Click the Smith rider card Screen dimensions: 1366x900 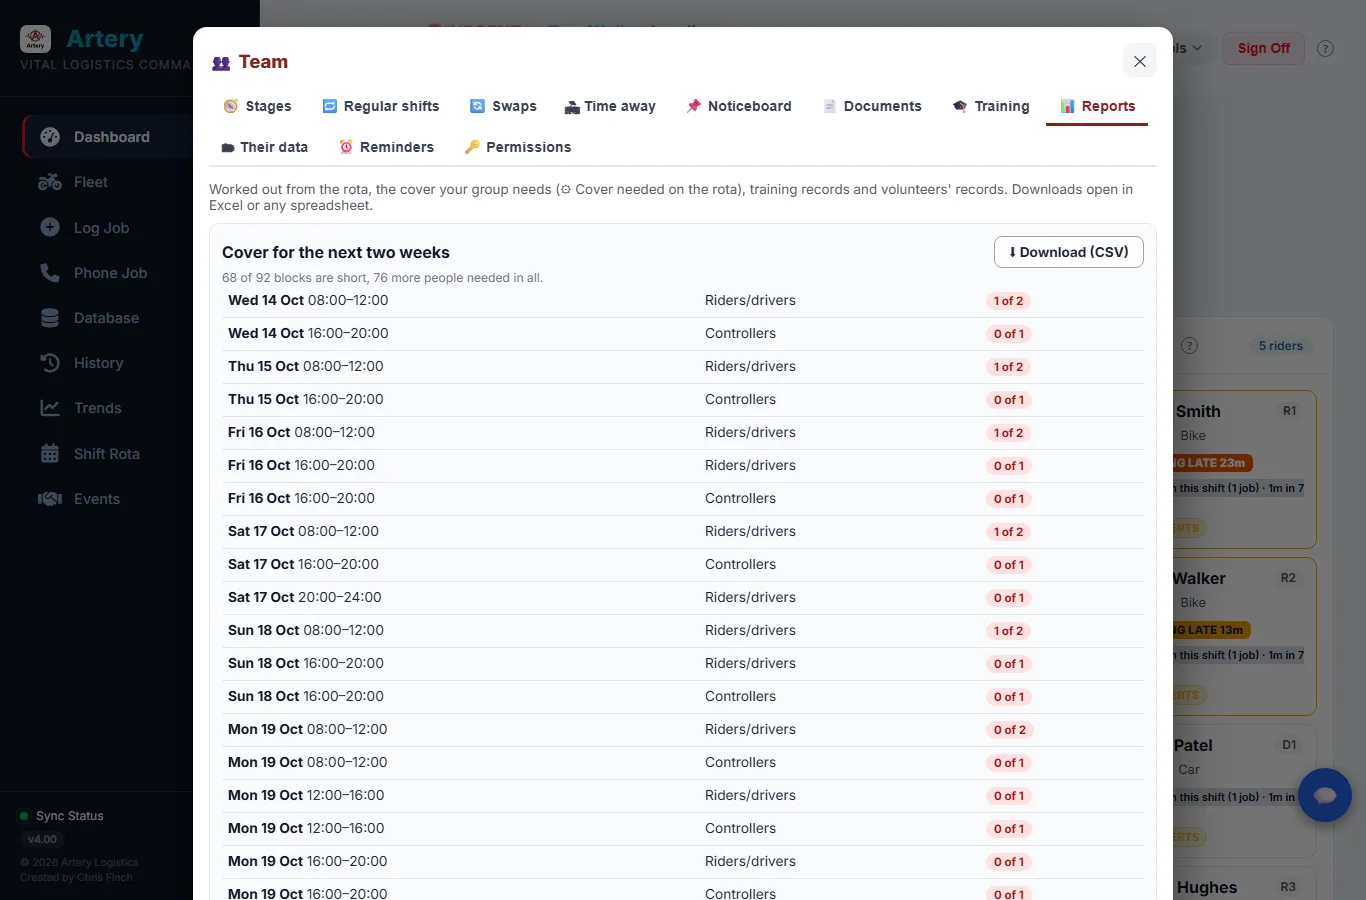click(1244, 469)
